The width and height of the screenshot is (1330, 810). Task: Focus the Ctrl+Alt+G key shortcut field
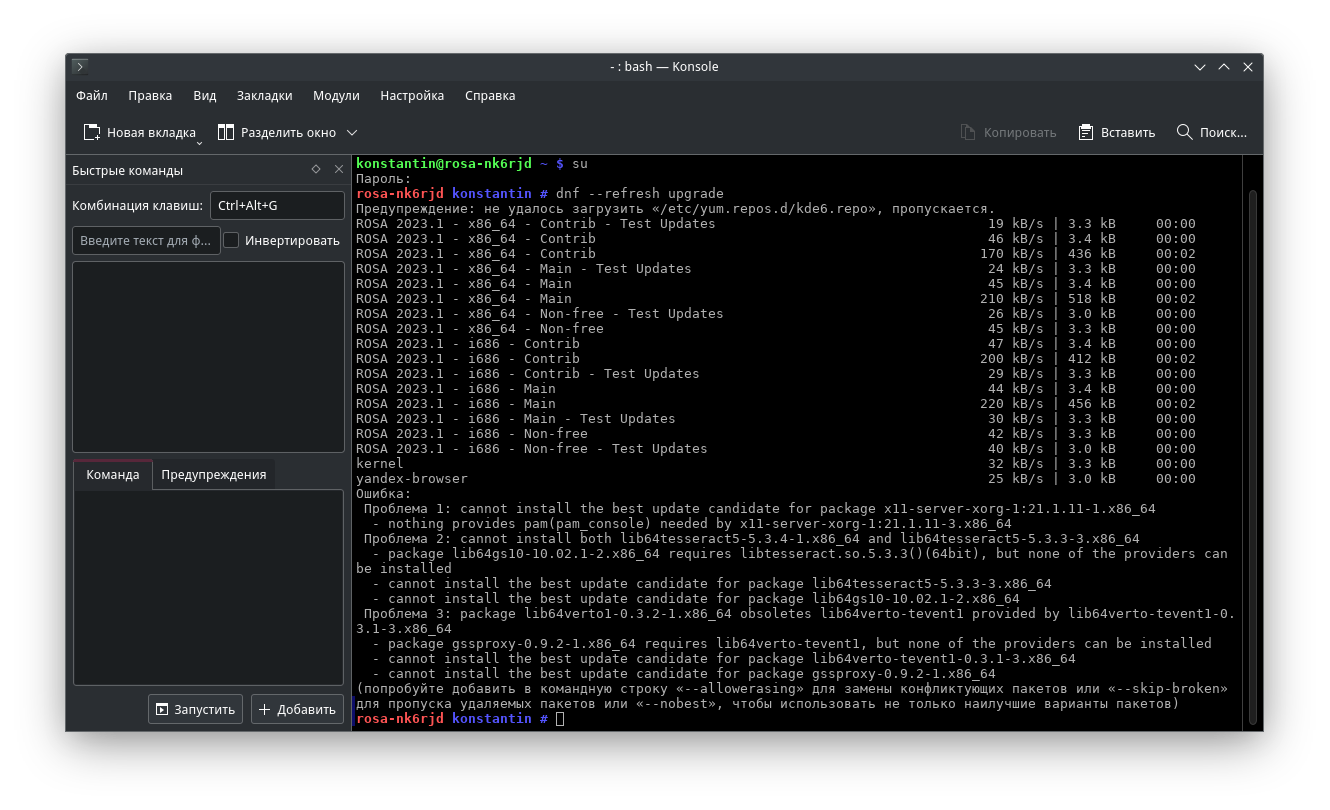pos(277,206)
